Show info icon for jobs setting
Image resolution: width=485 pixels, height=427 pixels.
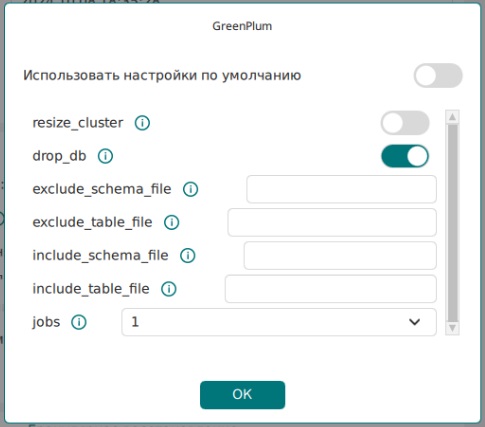point(79,322)
